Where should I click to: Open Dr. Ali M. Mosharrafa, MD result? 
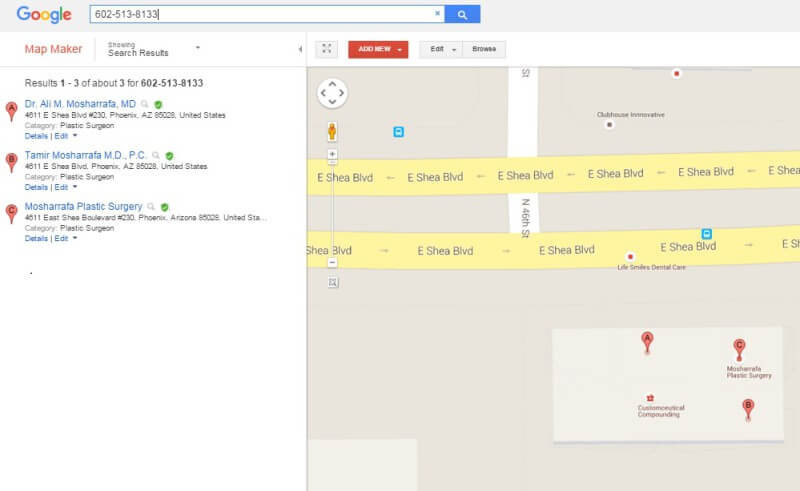pos(80,104)
